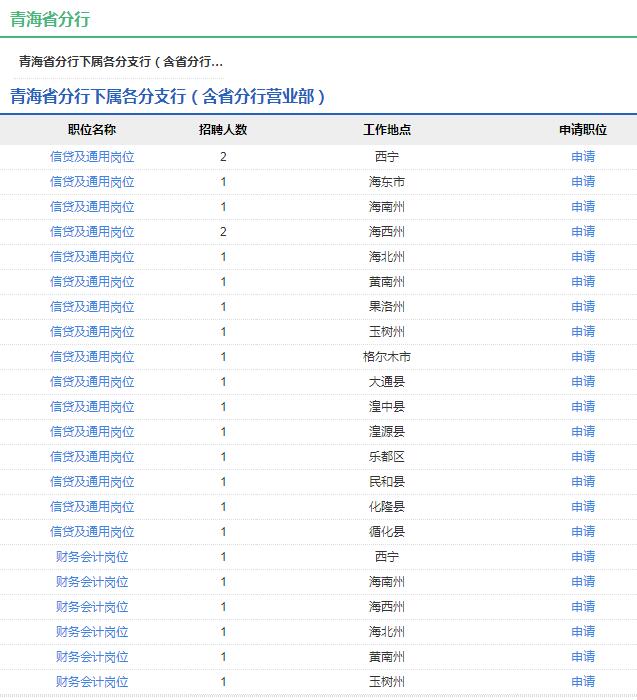Click 申请 for 信贷及通用岗位 in 海西州

583,232
